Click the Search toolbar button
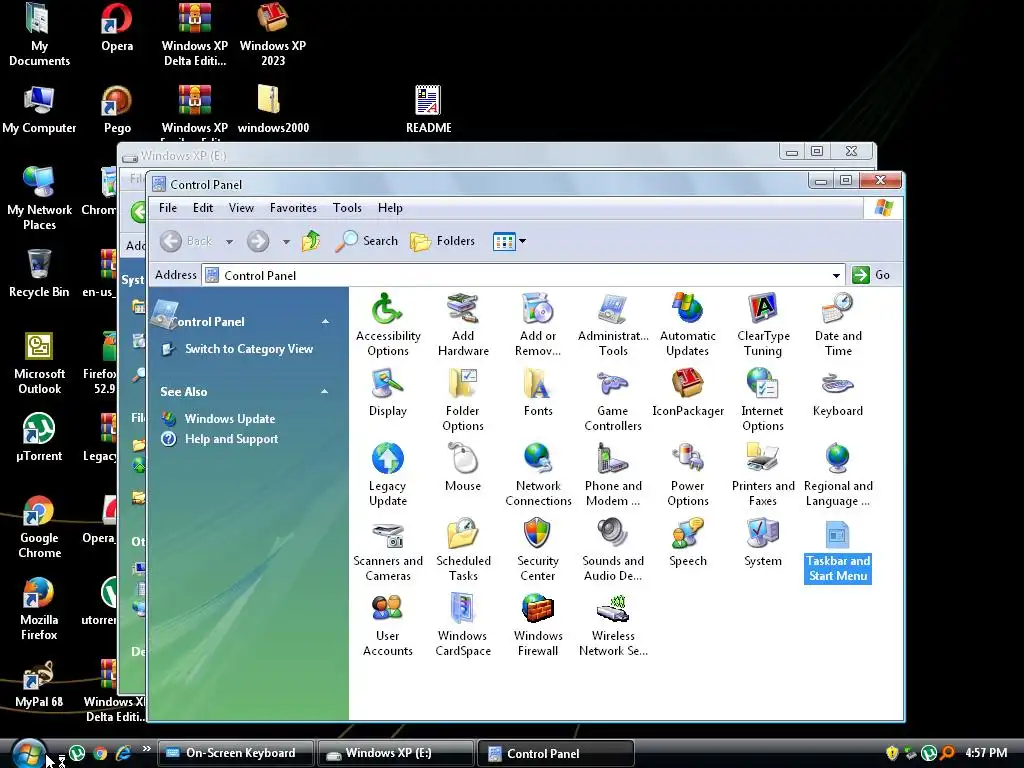 click(x=366, y=241)
